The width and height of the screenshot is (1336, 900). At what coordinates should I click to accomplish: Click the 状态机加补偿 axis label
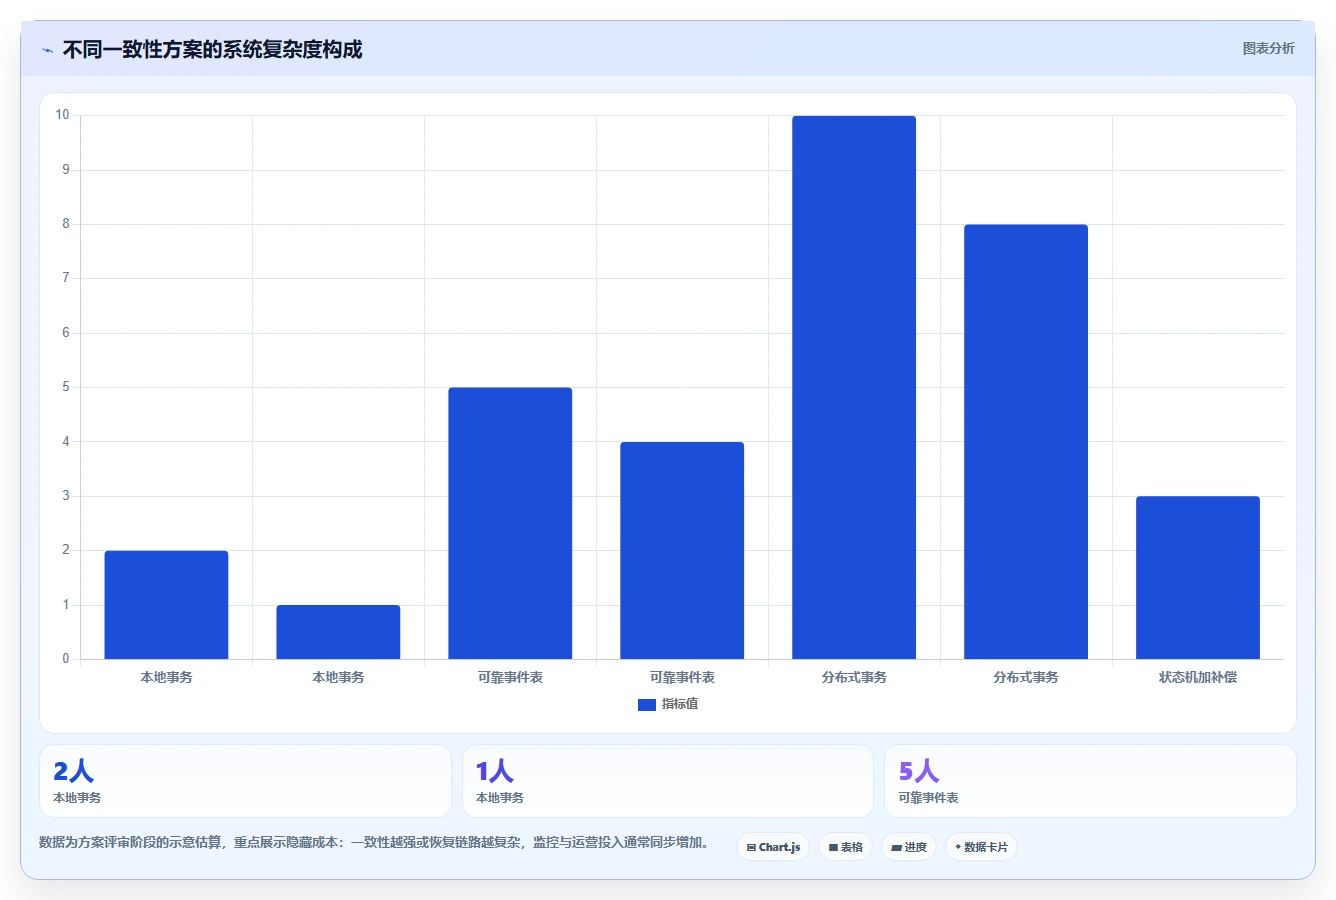tap(1198, 677)
